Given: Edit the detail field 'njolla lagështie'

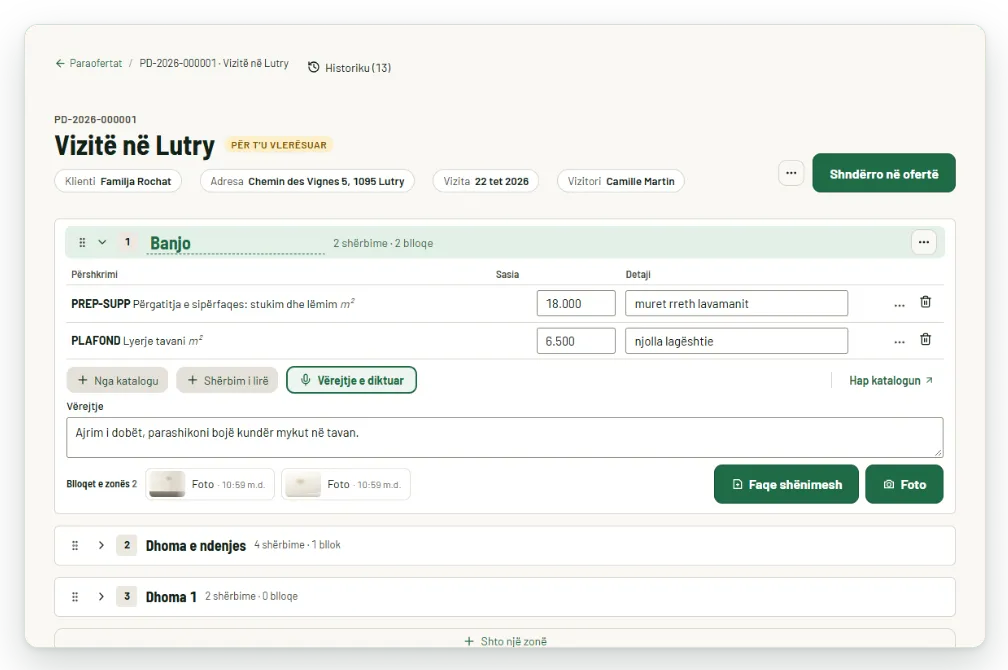Looking at the screenshot, I should point(737,341).
